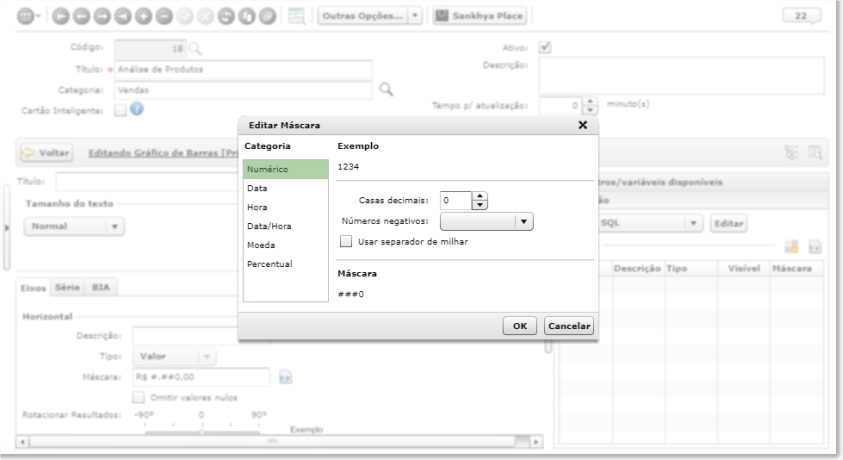Click the save checkmark toolbar icon
This screenshot has width=843, height=460.
click(x=185, y=16)
